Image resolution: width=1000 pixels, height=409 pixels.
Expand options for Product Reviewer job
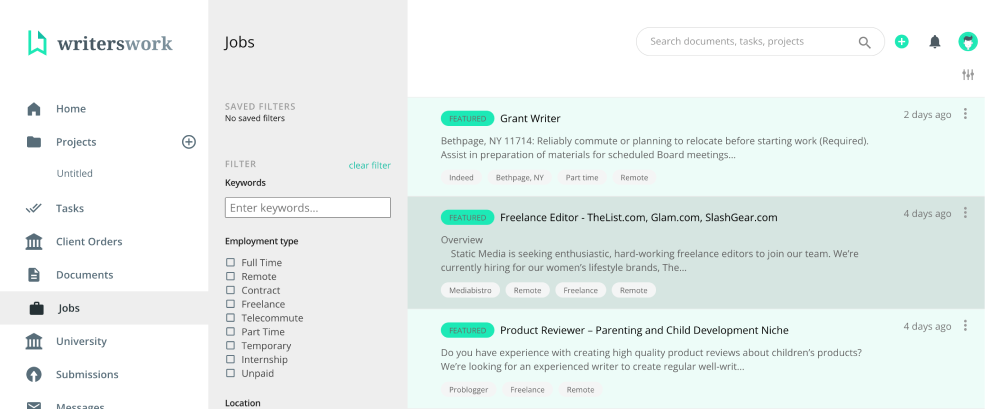pos(966,326)
